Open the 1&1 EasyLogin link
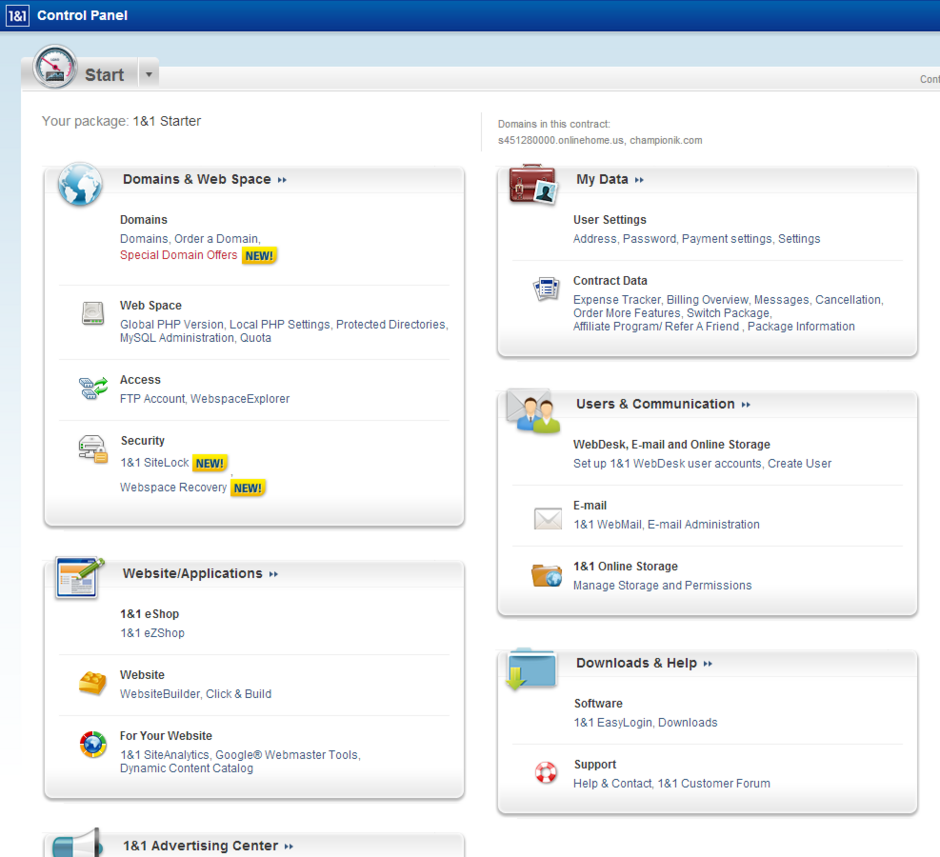 (613, 722)
